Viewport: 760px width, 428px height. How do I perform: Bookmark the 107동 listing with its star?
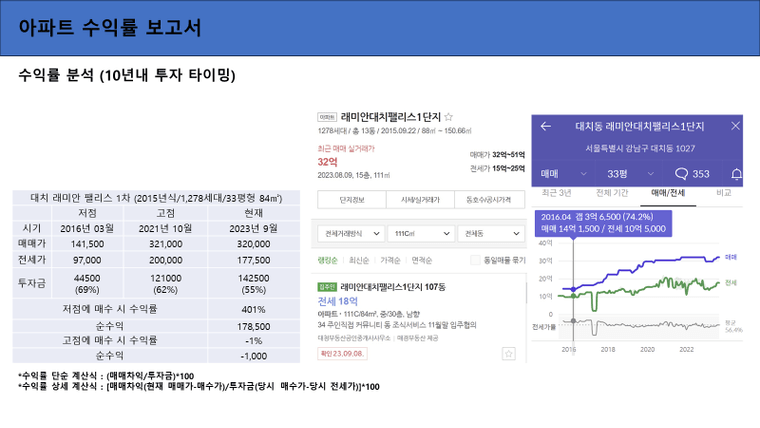(508, 354)
